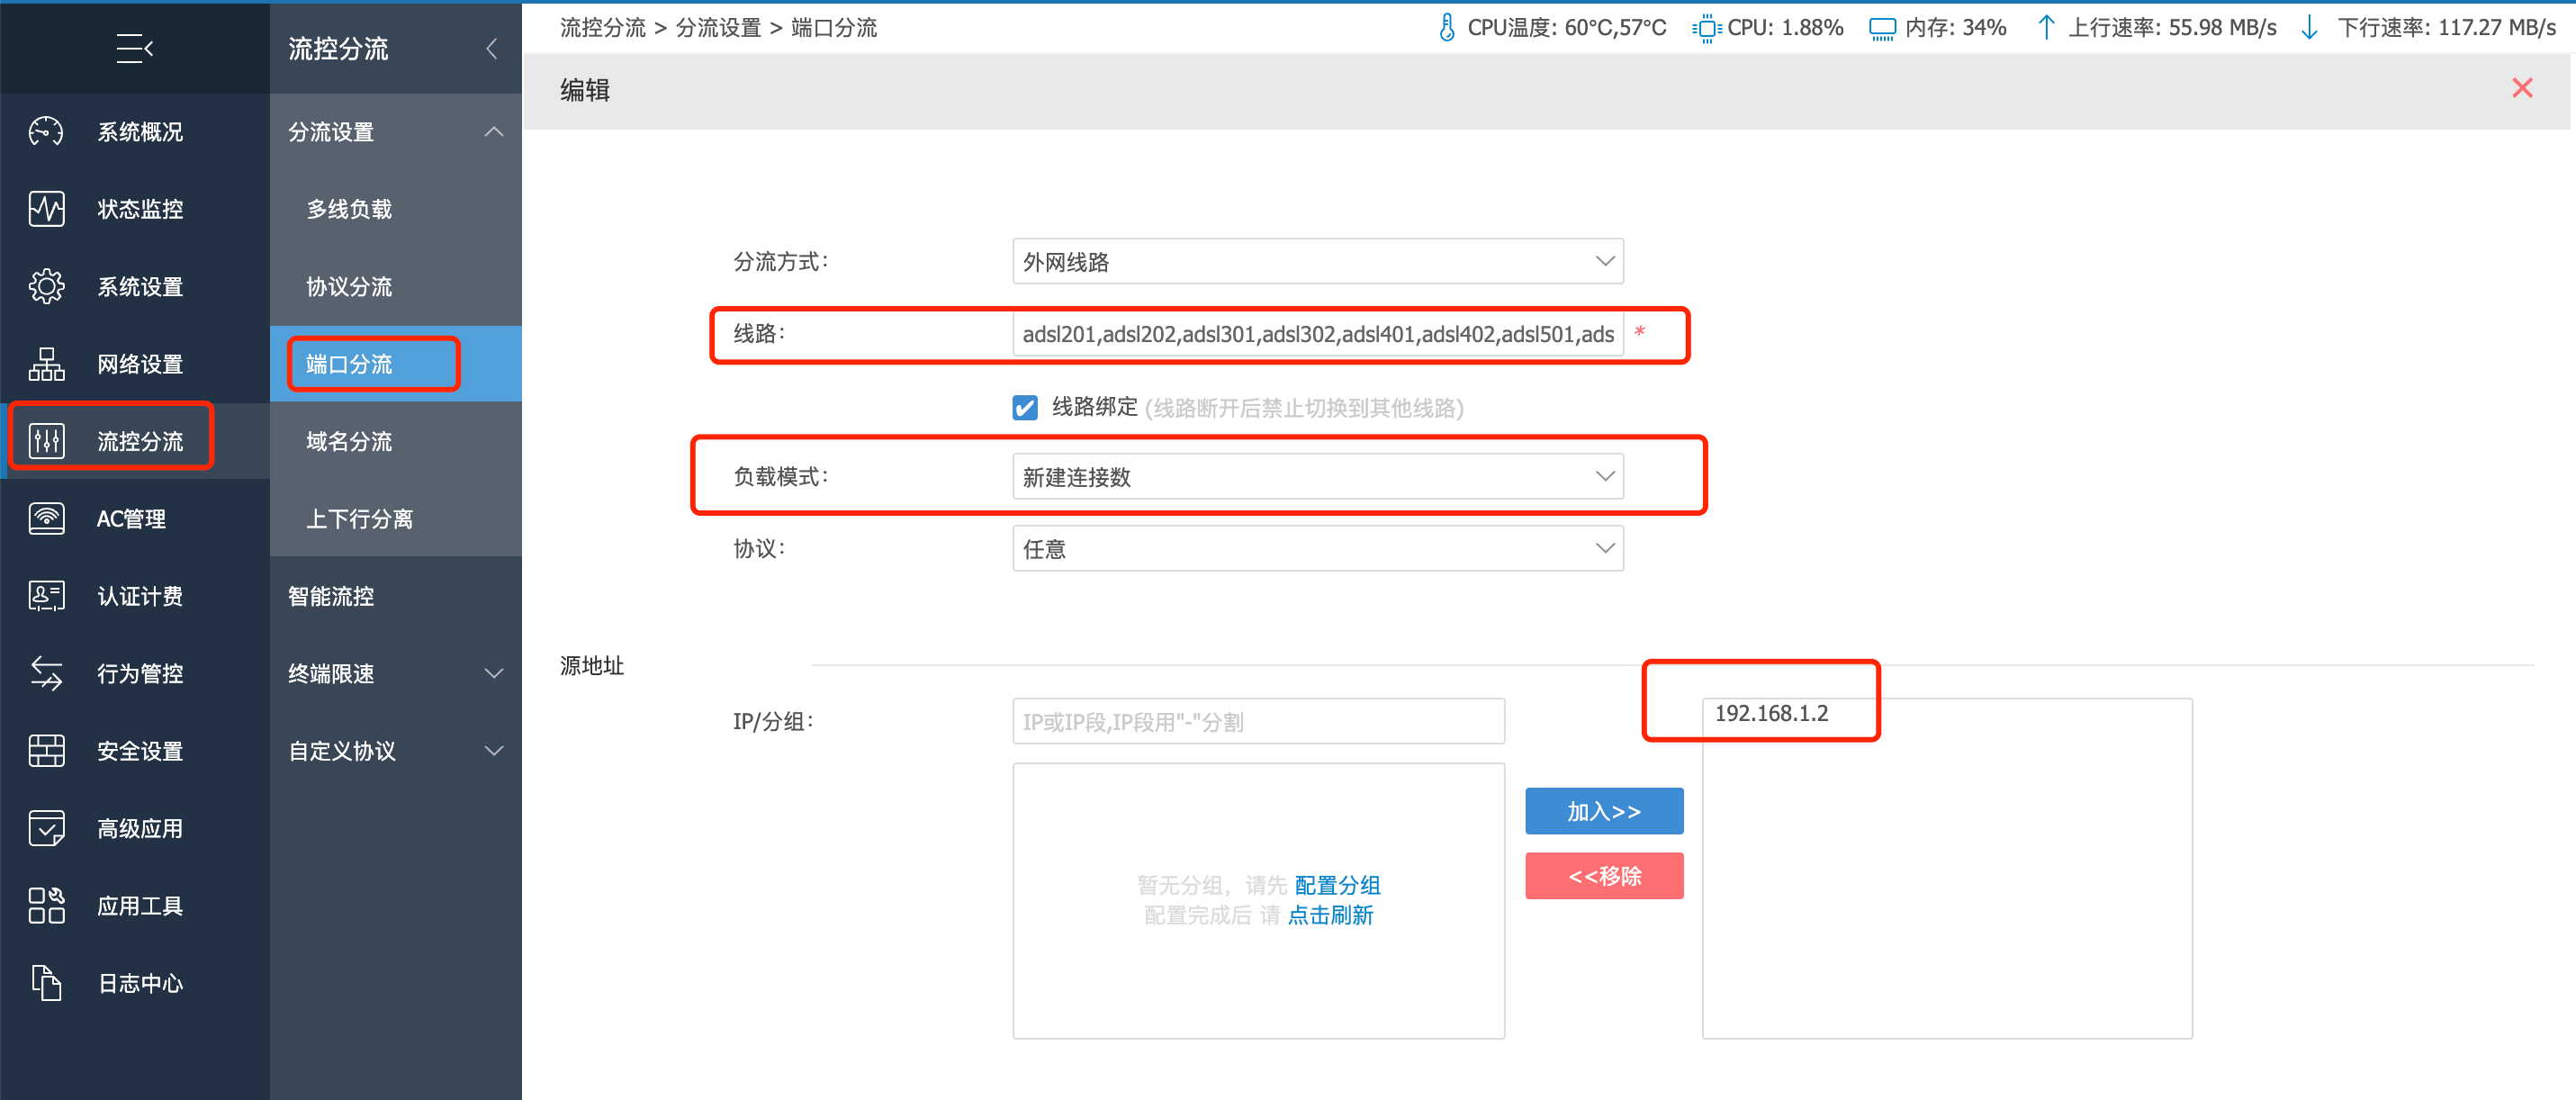
Task: Open the 负载模式 dropdown
Action: point(1316,477)
